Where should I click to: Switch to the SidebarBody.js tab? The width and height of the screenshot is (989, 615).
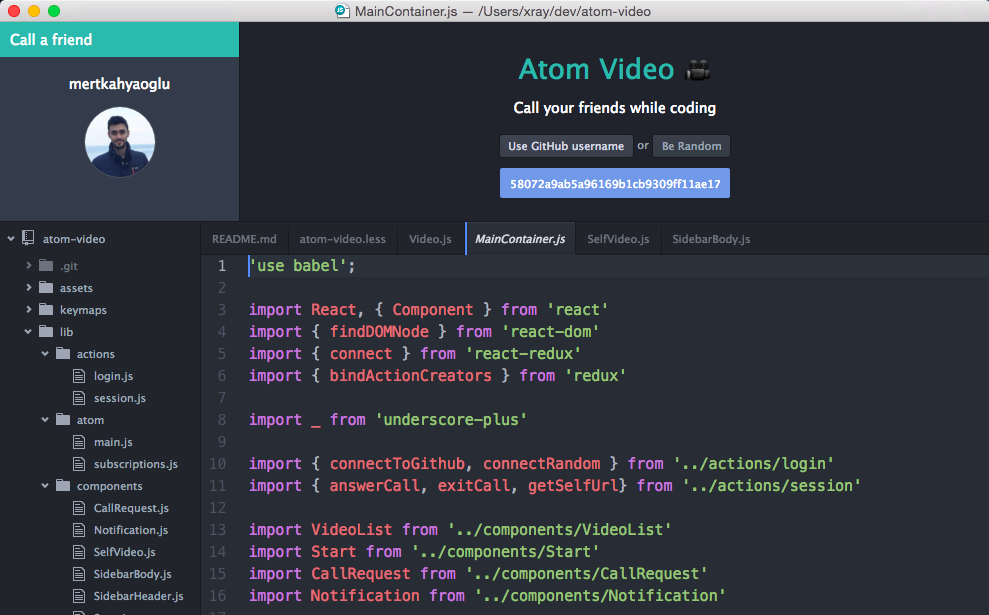pyautogui.click(x=711, y=239)
